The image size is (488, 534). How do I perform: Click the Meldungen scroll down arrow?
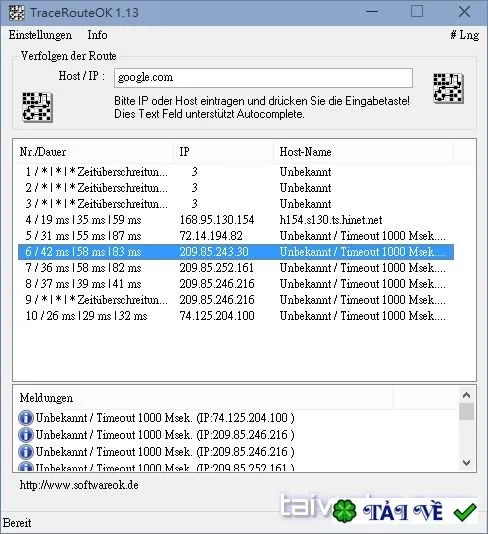(466, 462)
